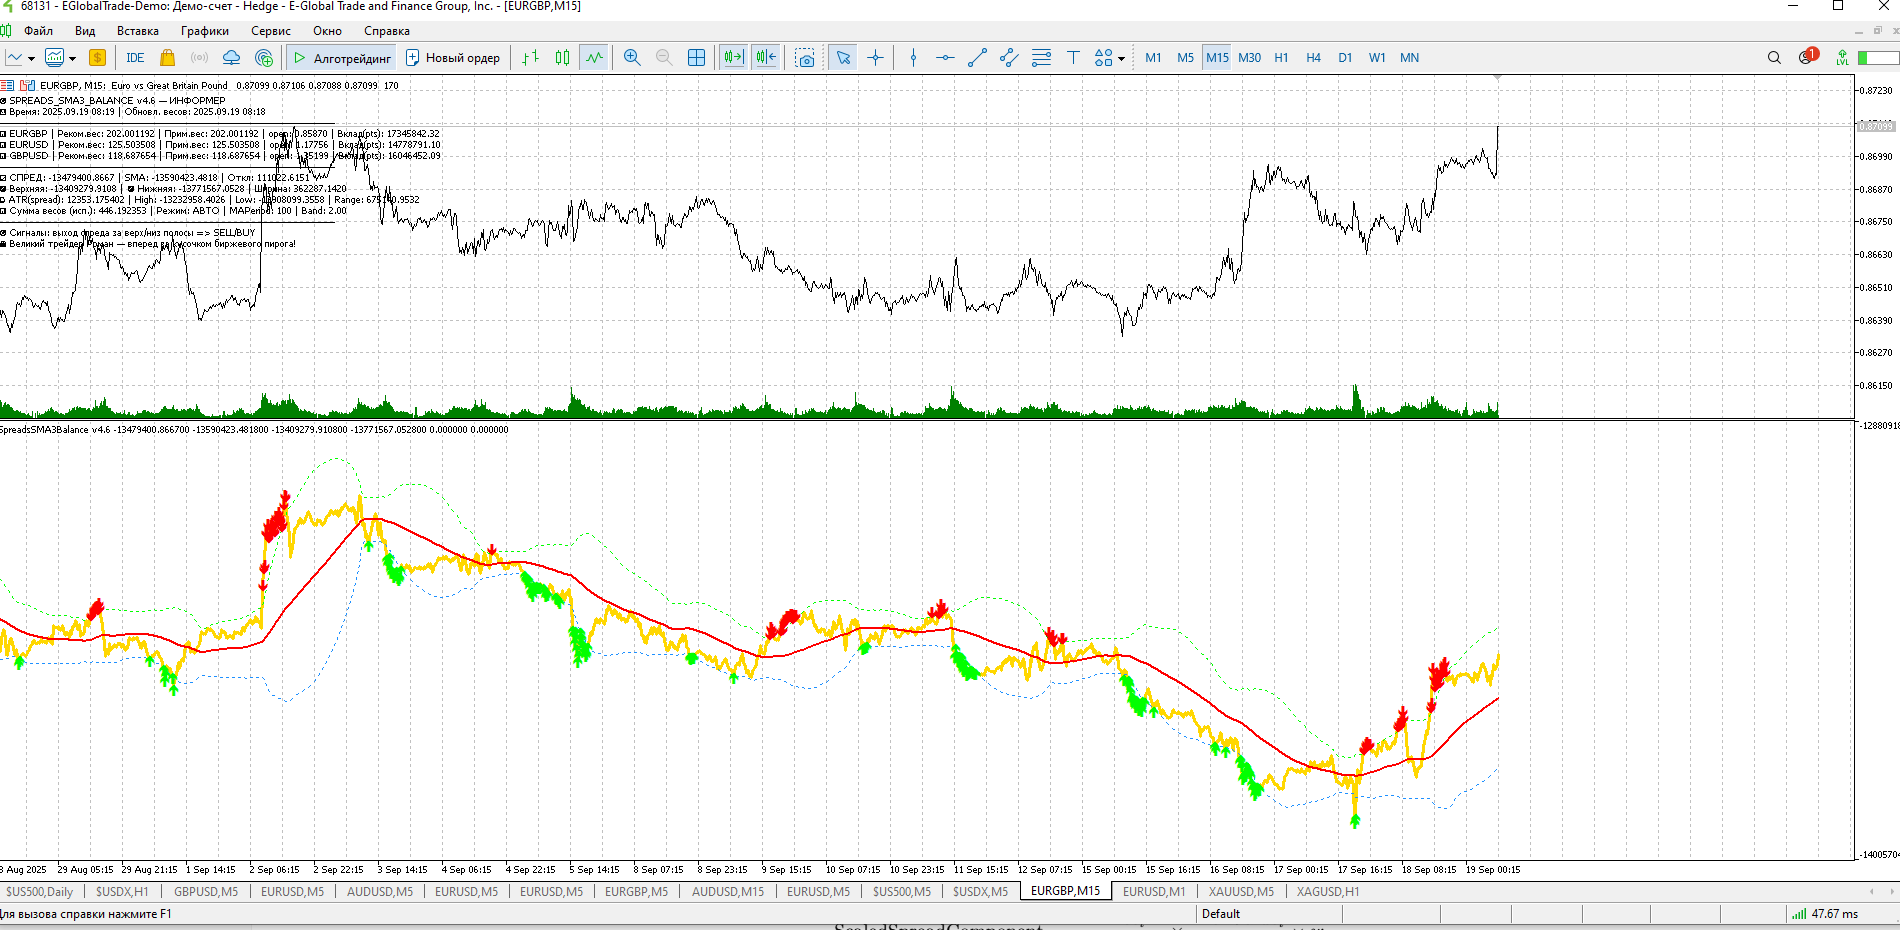Draw a horizontal line on chart

[945, 58]
